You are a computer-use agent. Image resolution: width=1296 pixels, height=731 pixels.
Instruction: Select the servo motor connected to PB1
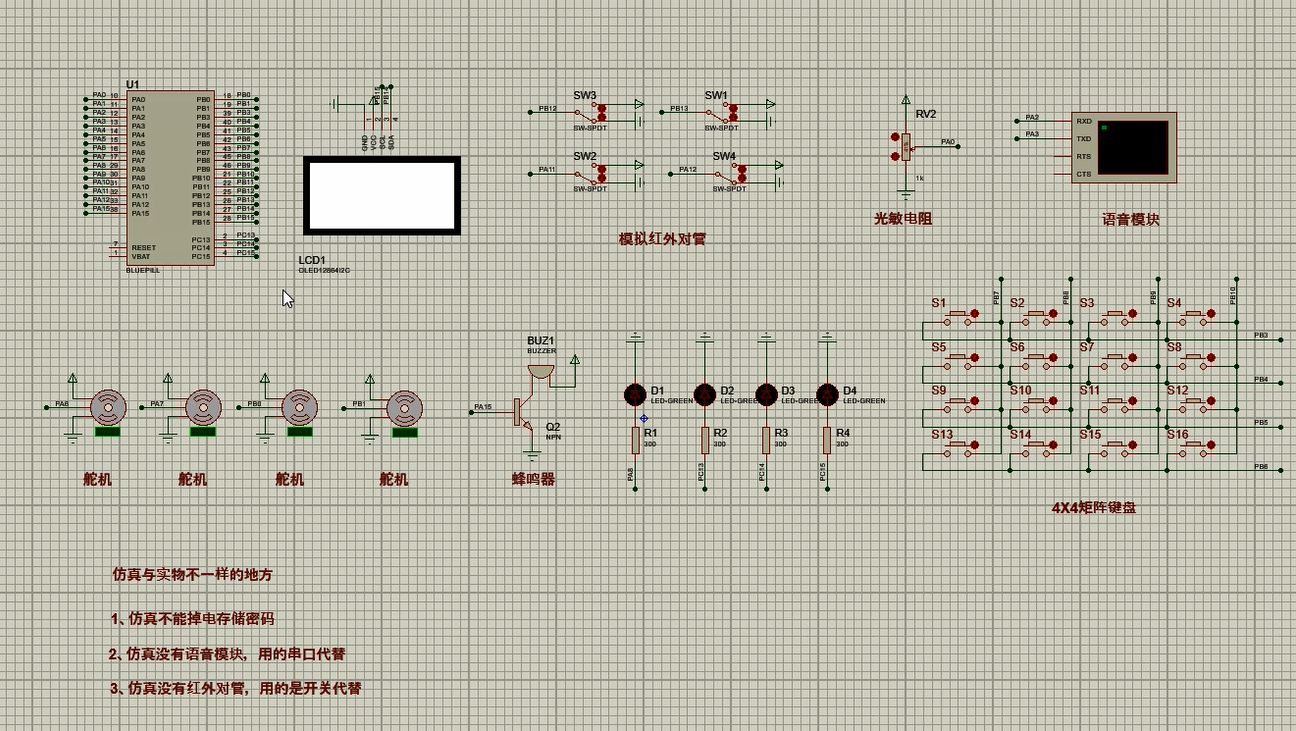(404, 406)
